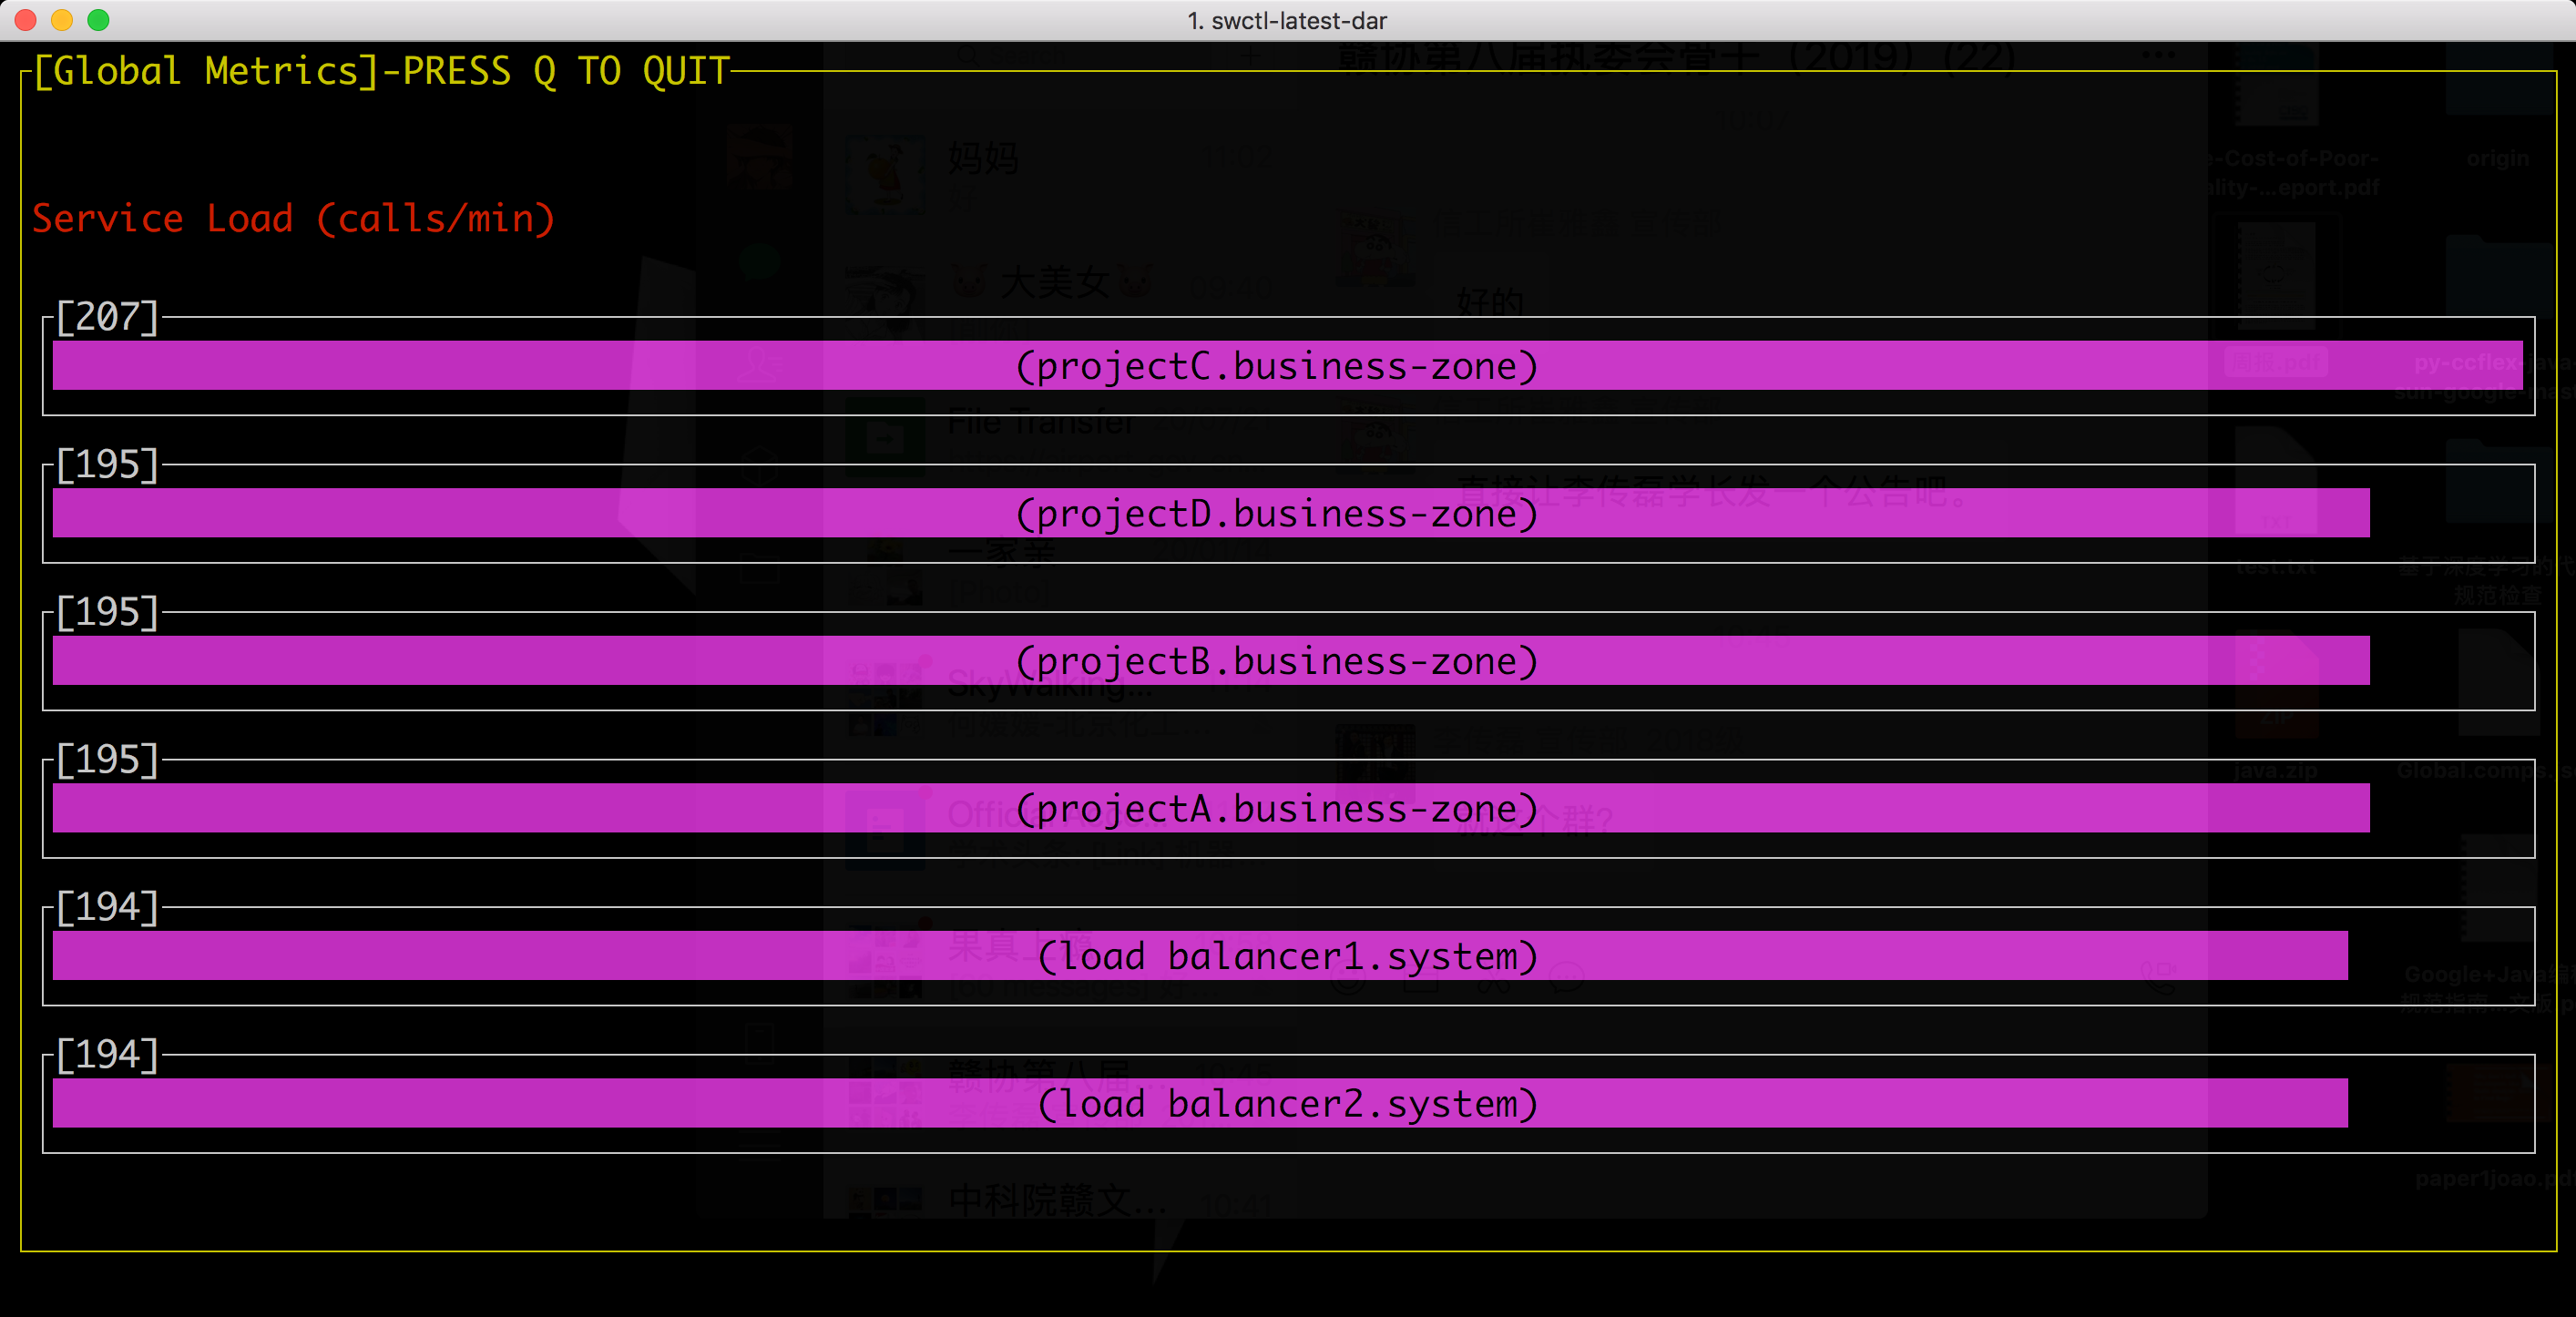
Task: Click the [207] value above projectC bar
Action: (x=107, y=317)
